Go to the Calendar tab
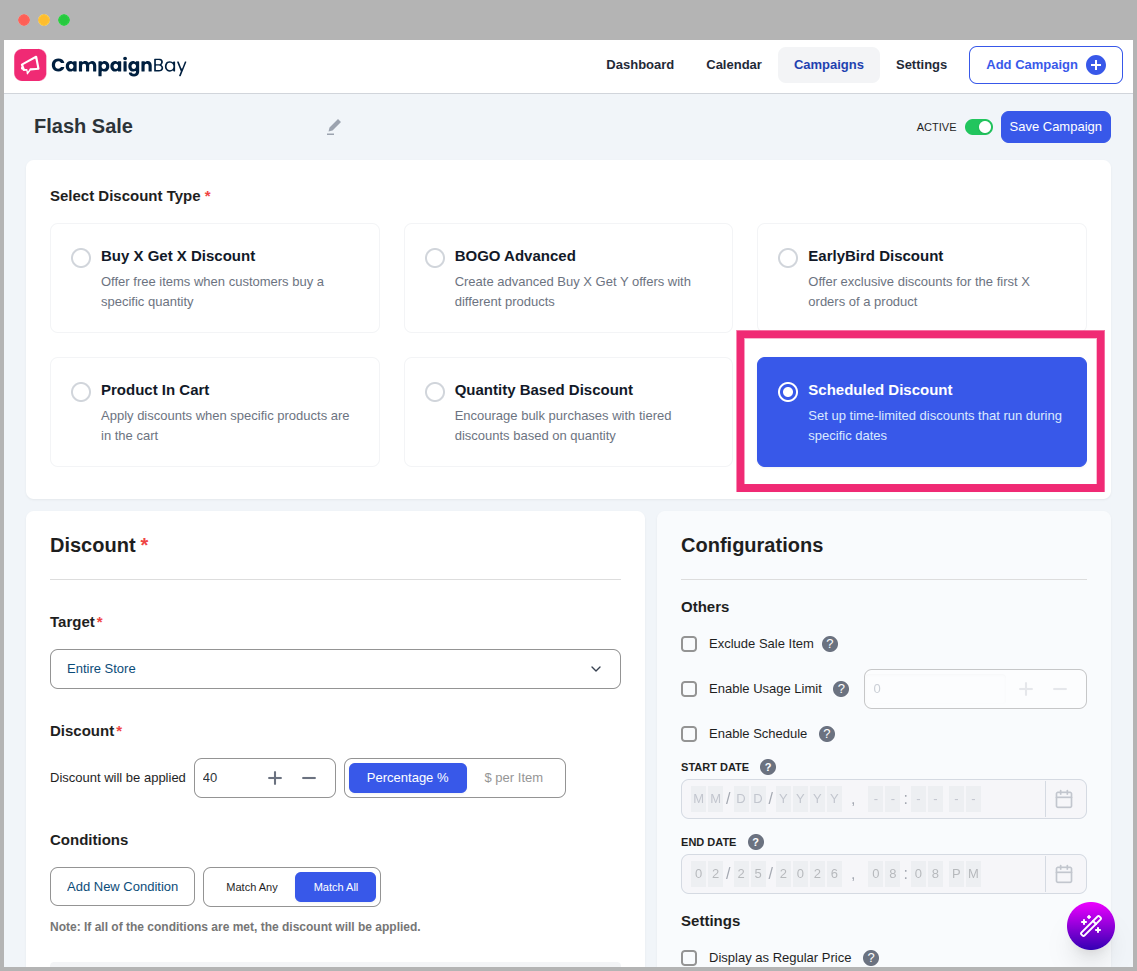The width and height of the screenshot is (1137, 971). coord(734,65)
